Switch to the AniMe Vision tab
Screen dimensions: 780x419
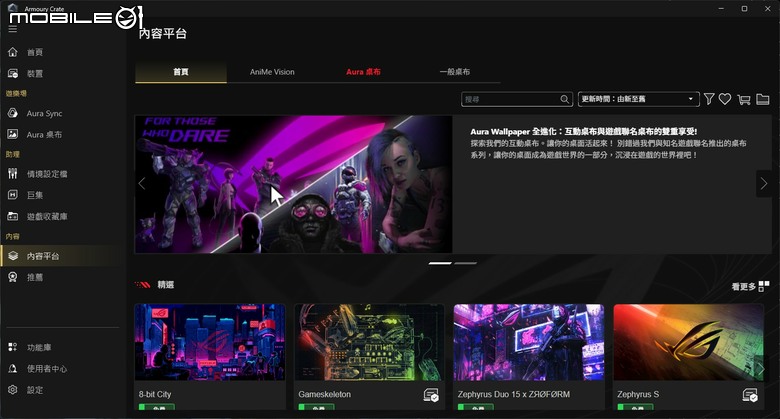[272, 72]
